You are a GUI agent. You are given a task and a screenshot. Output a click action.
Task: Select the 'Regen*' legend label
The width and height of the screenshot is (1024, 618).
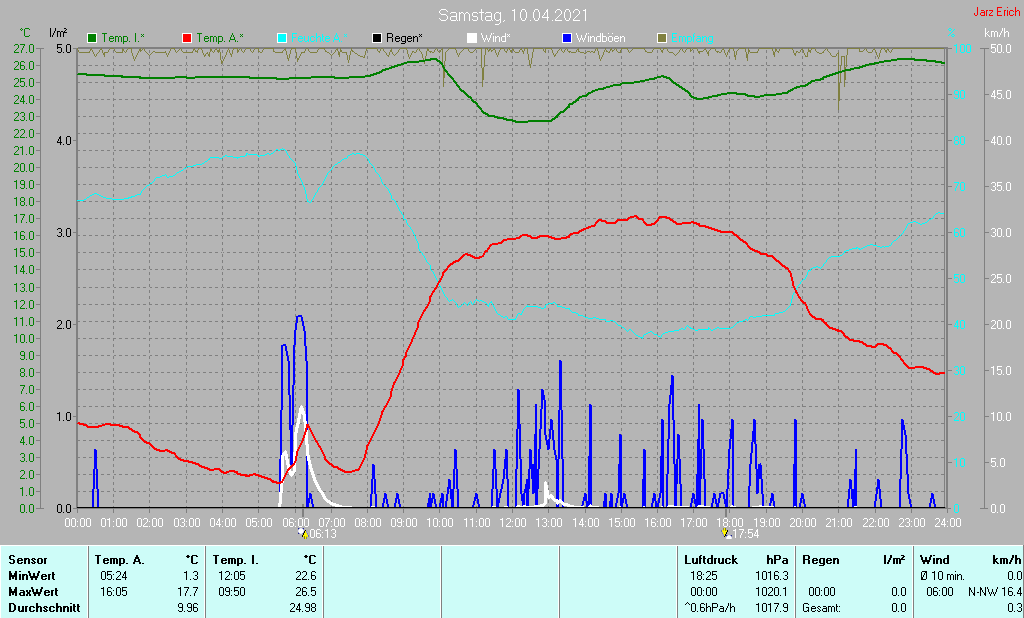coord(404,38)
